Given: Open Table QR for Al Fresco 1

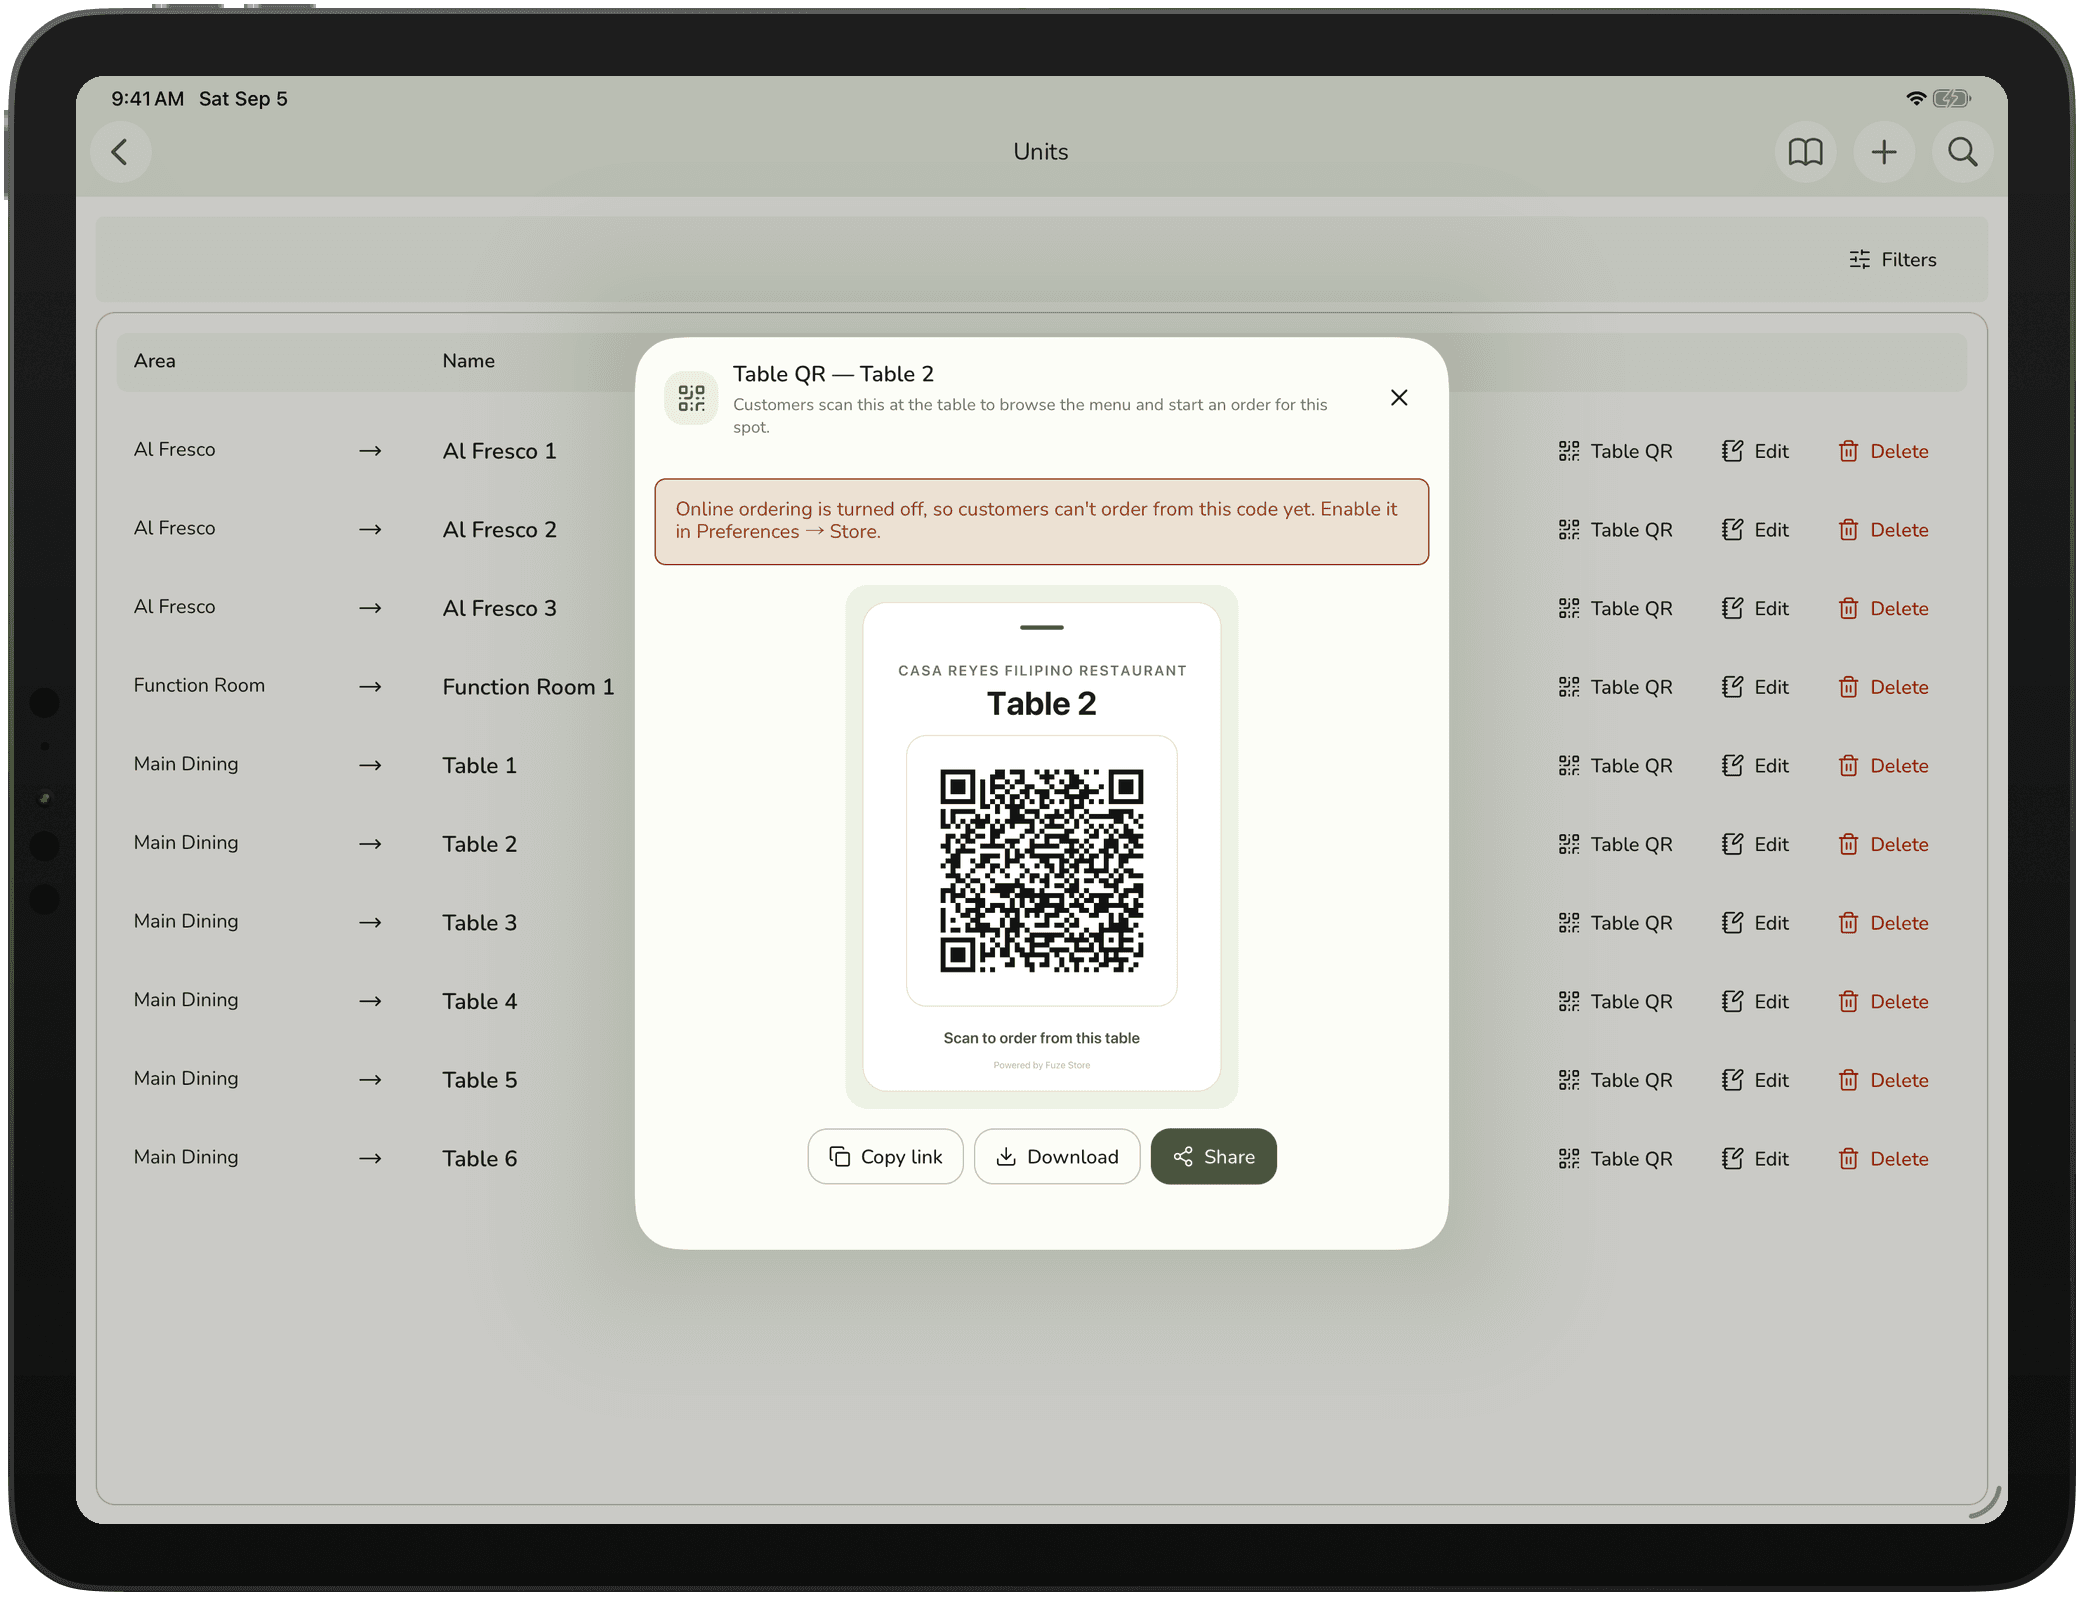Looking at the screenshot, I should tap(1615, 451).
